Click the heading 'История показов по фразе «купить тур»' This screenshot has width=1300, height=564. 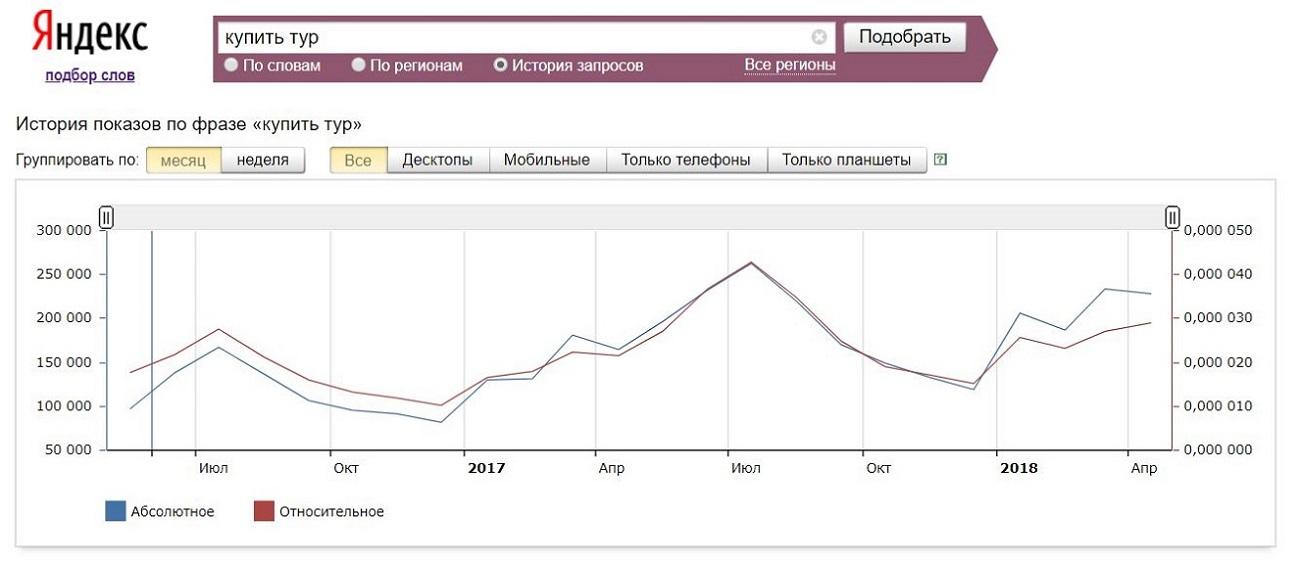[189, 125]
